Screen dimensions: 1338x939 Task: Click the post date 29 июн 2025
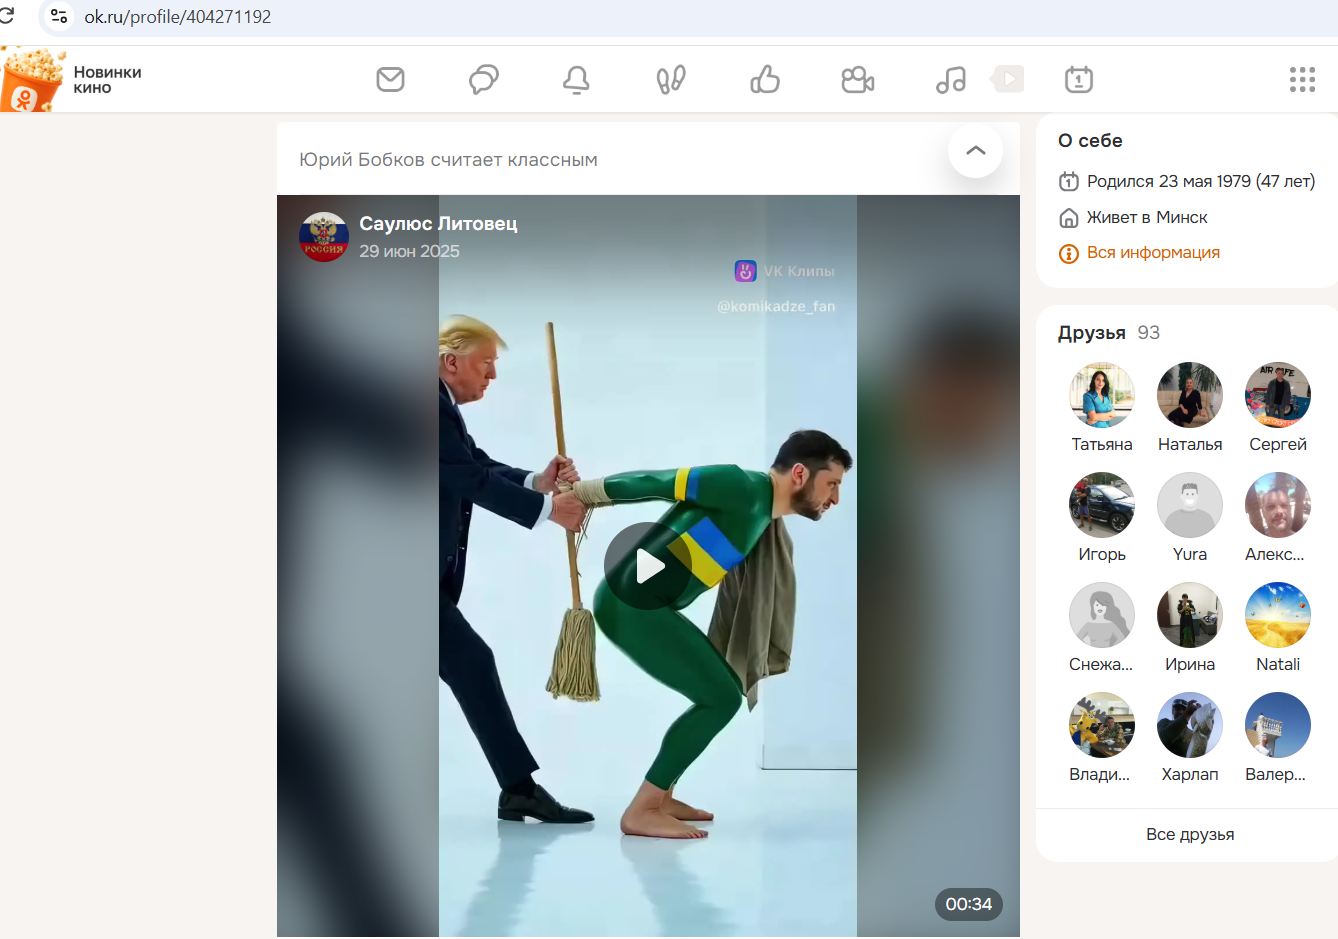409,251
